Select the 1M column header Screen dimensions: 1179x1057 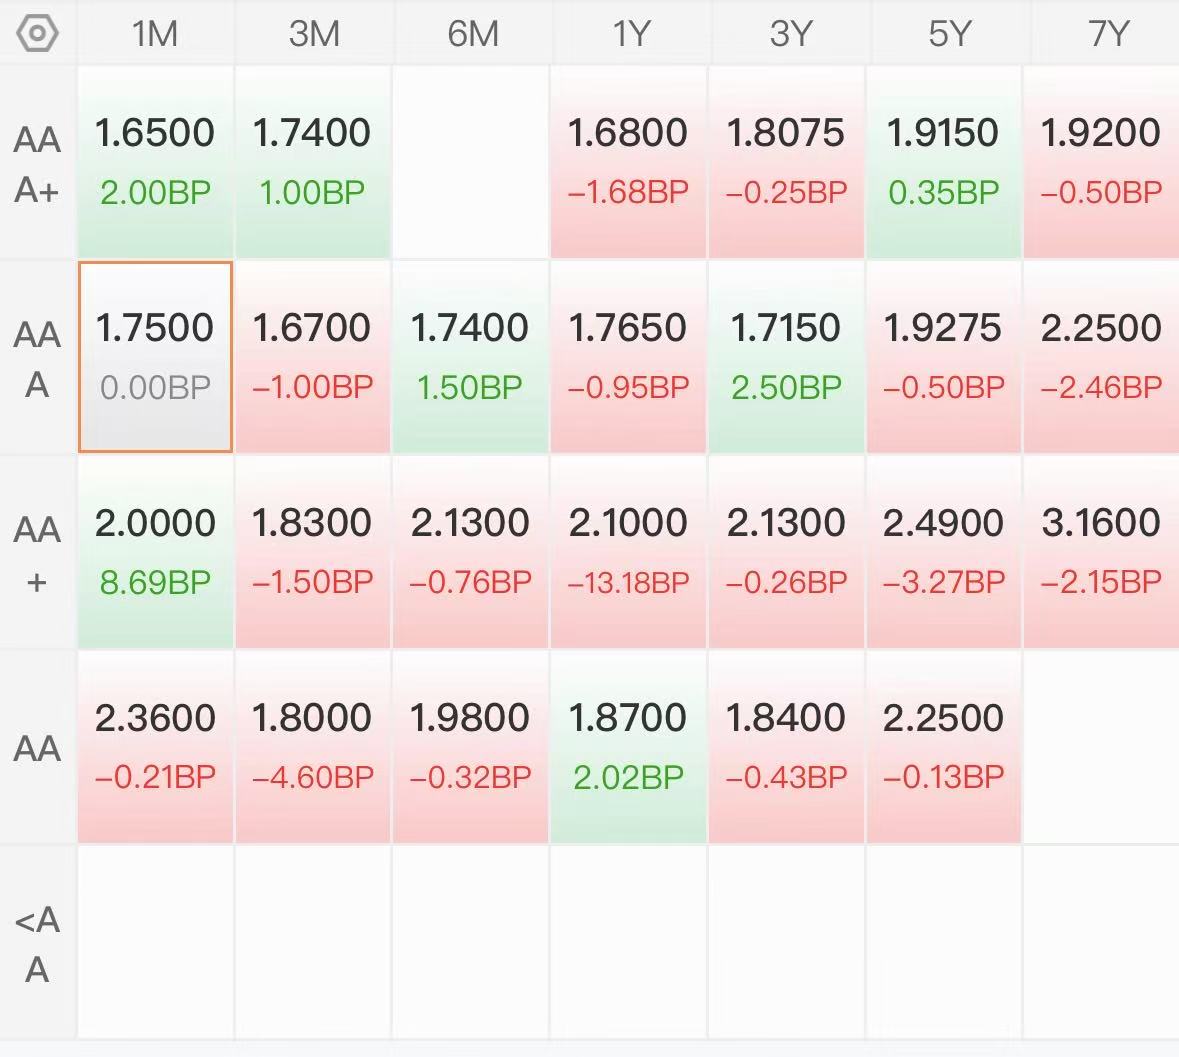coord(155,33)
